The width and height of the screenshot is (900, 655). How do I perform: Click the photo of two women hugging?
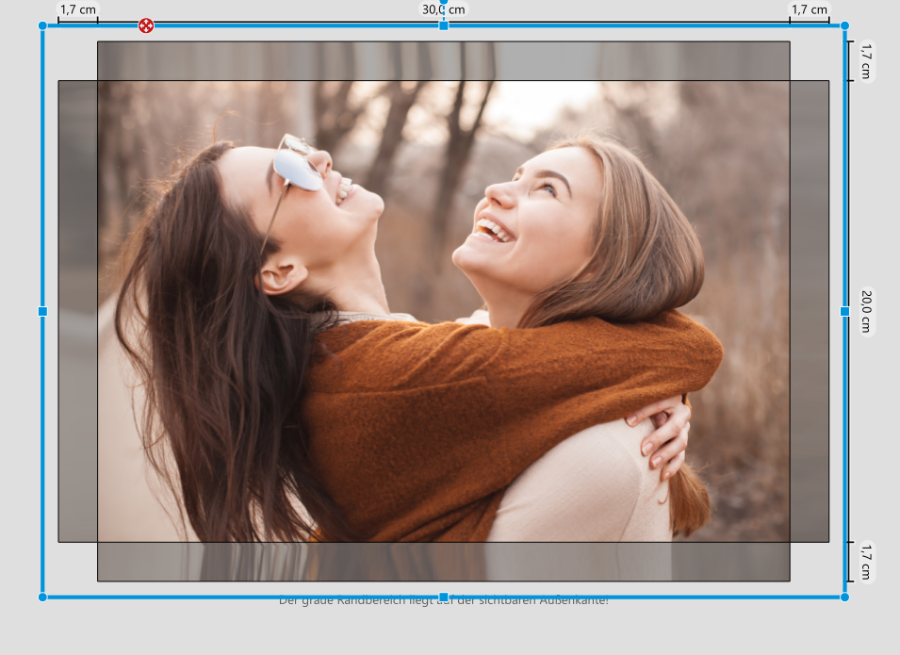(443, 311)
